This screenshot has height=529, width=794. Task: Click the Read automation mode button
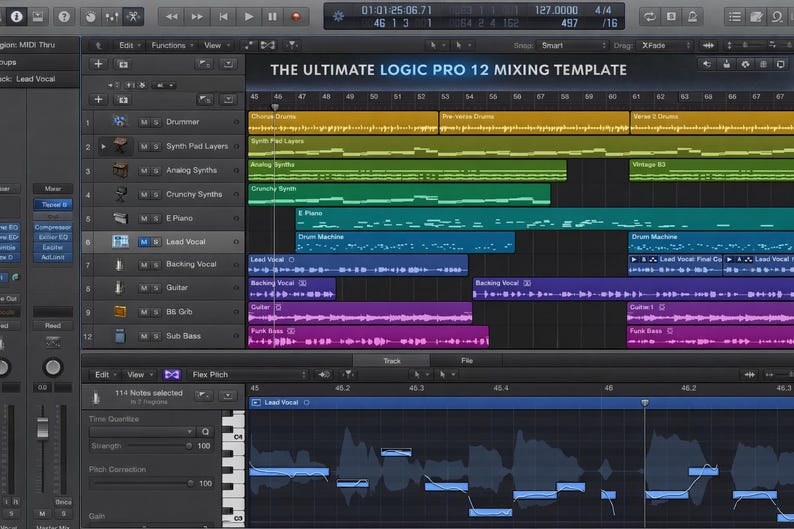point(53,326)
